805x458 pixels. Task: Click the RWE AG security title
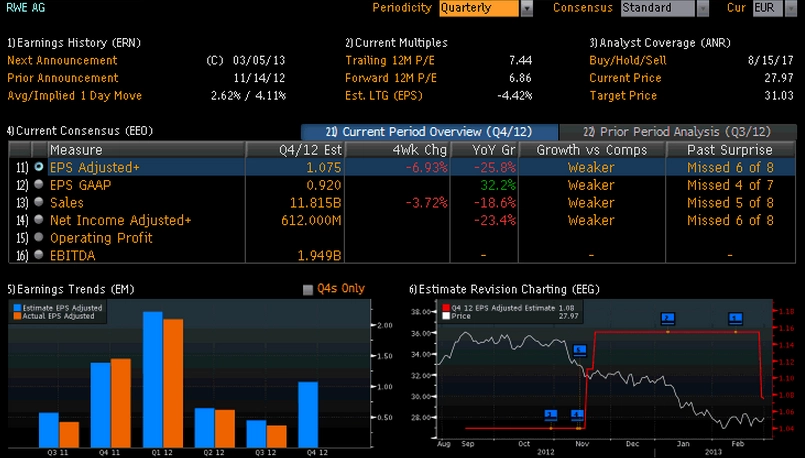25,8
